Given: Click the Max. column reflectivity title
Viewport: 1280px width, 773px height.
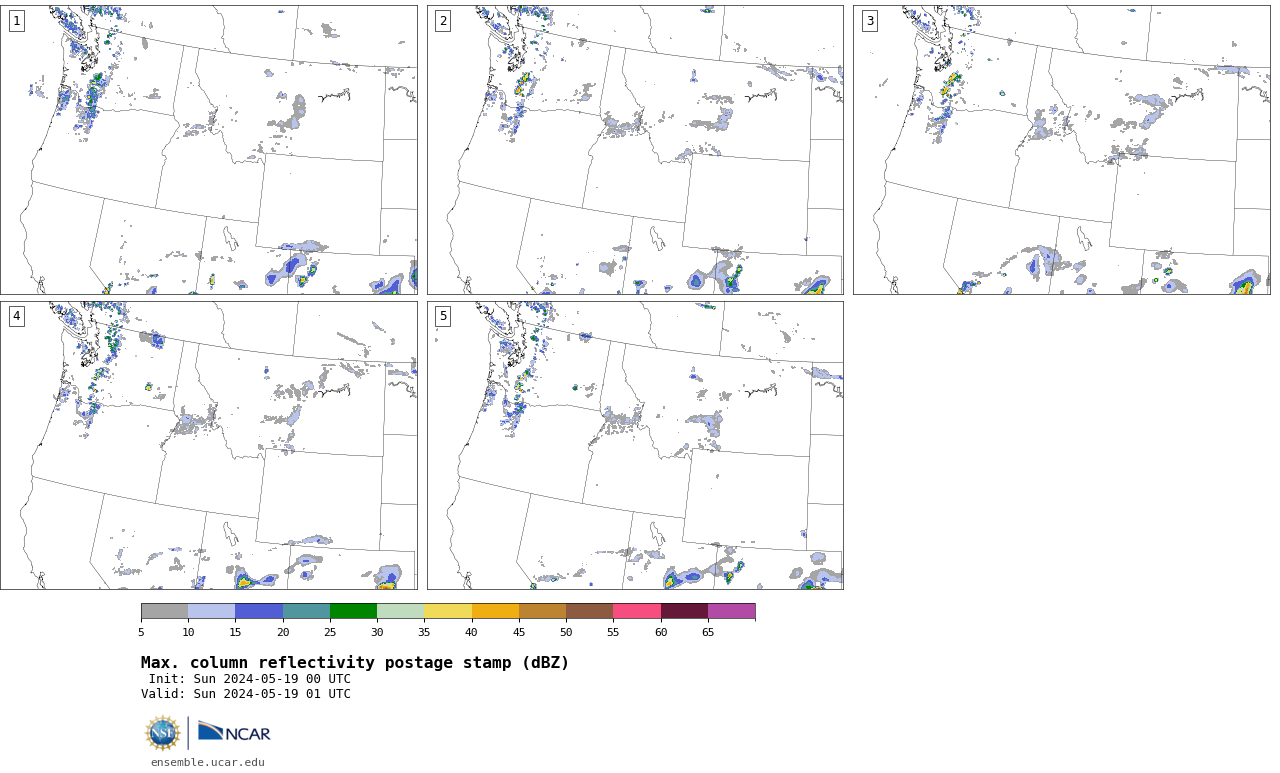Looking at the screenshot, I should (355, 663).
